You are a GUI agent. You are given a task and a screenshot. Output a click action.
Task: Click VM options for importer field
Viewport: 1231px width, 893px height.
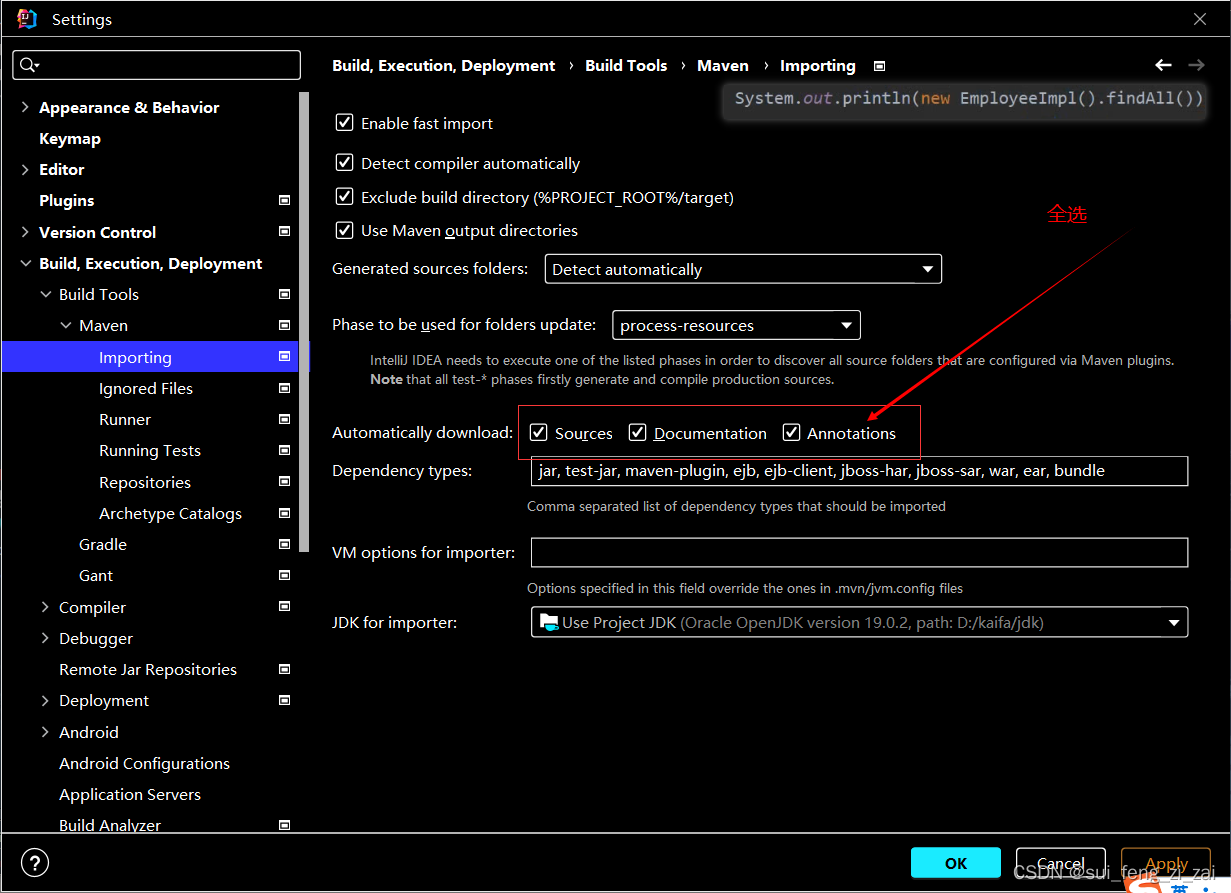tap(859, 552)
